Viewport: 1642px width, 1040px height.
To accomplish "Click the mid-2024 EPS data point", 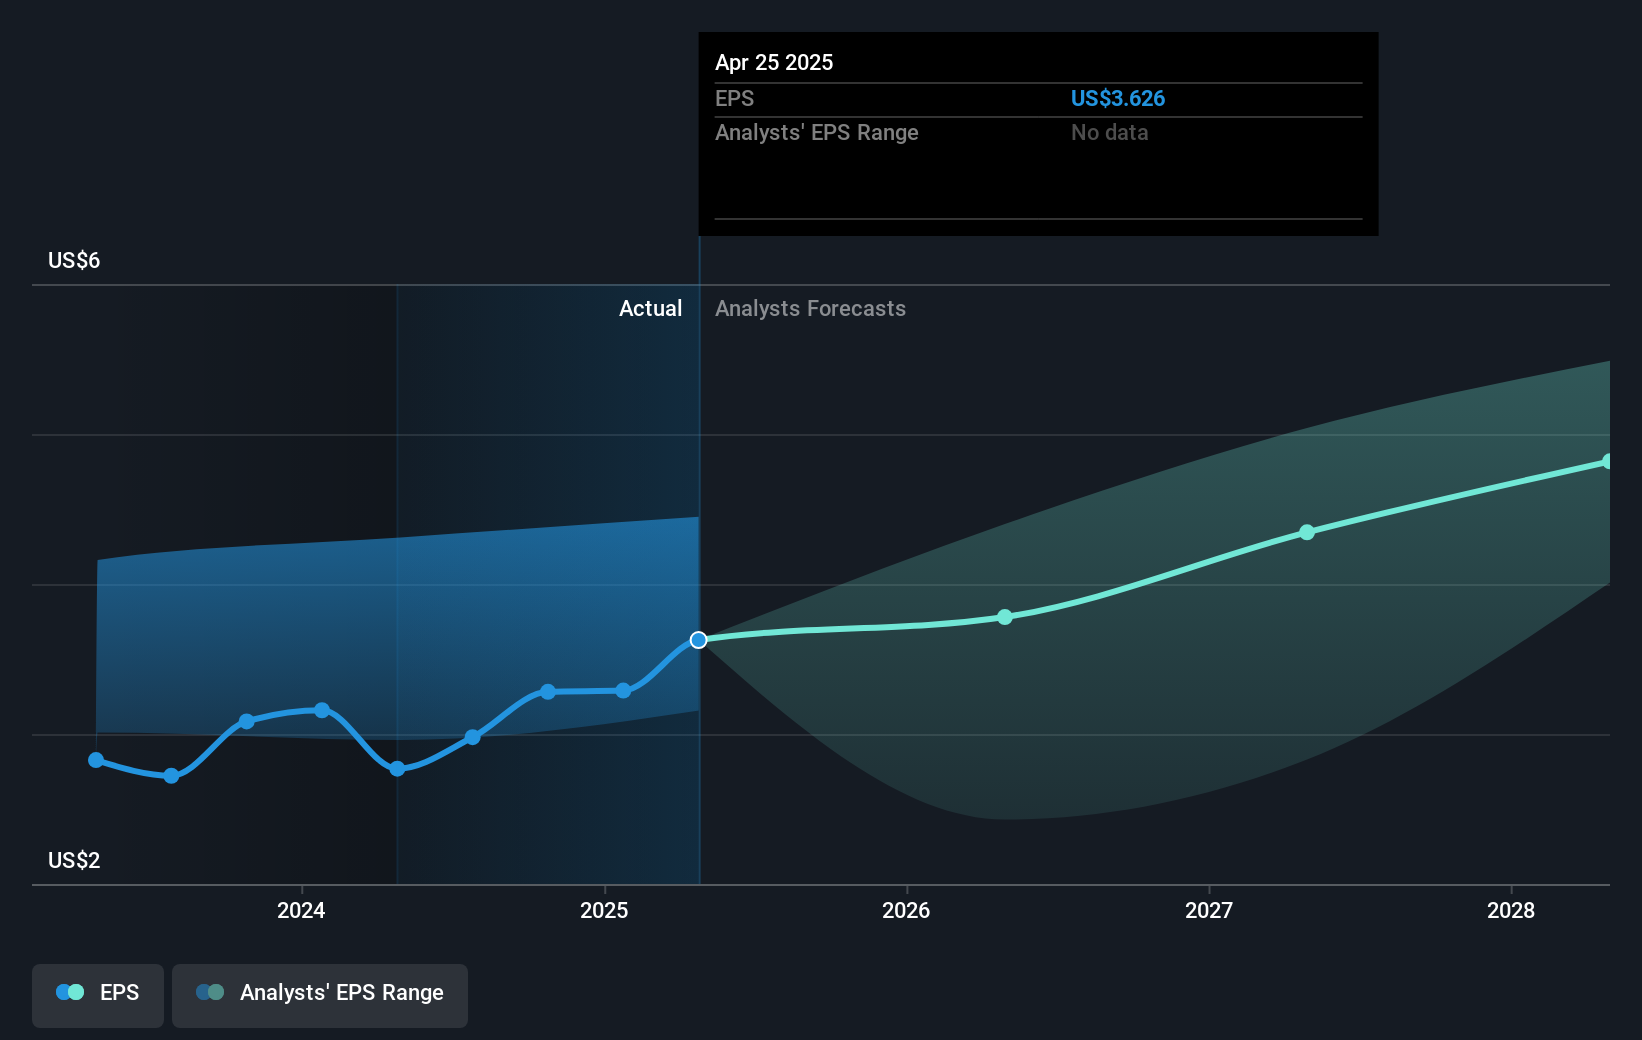I will (x=473, y=737).
